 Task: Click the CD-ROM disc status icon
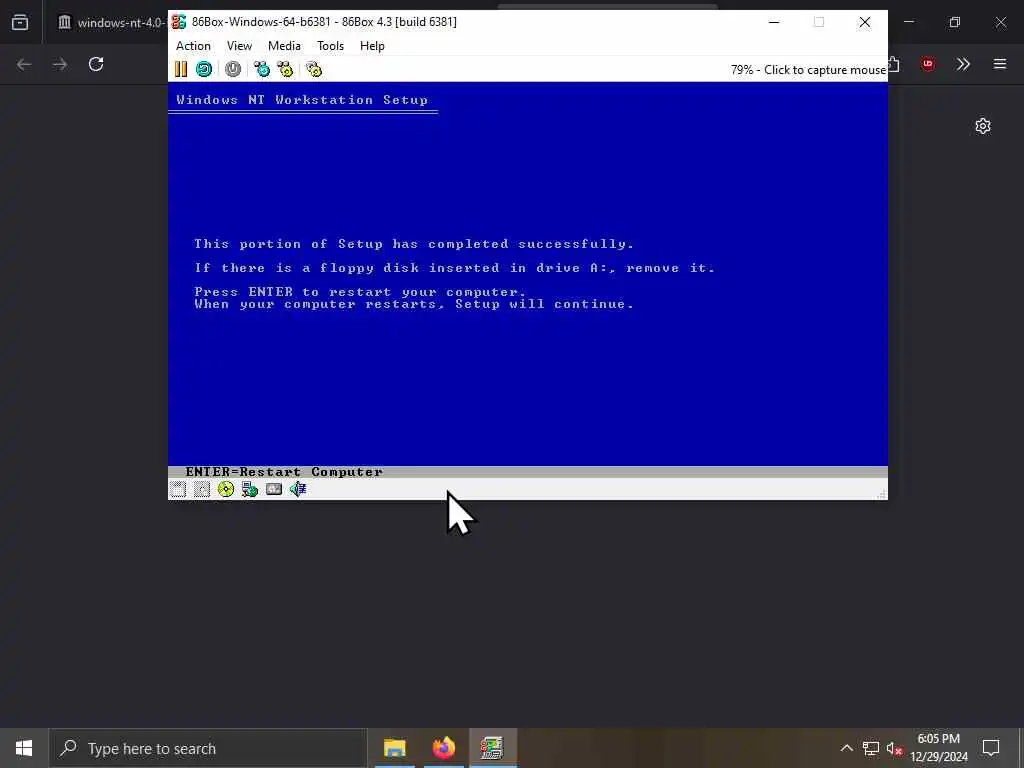(x=226, y=489)
